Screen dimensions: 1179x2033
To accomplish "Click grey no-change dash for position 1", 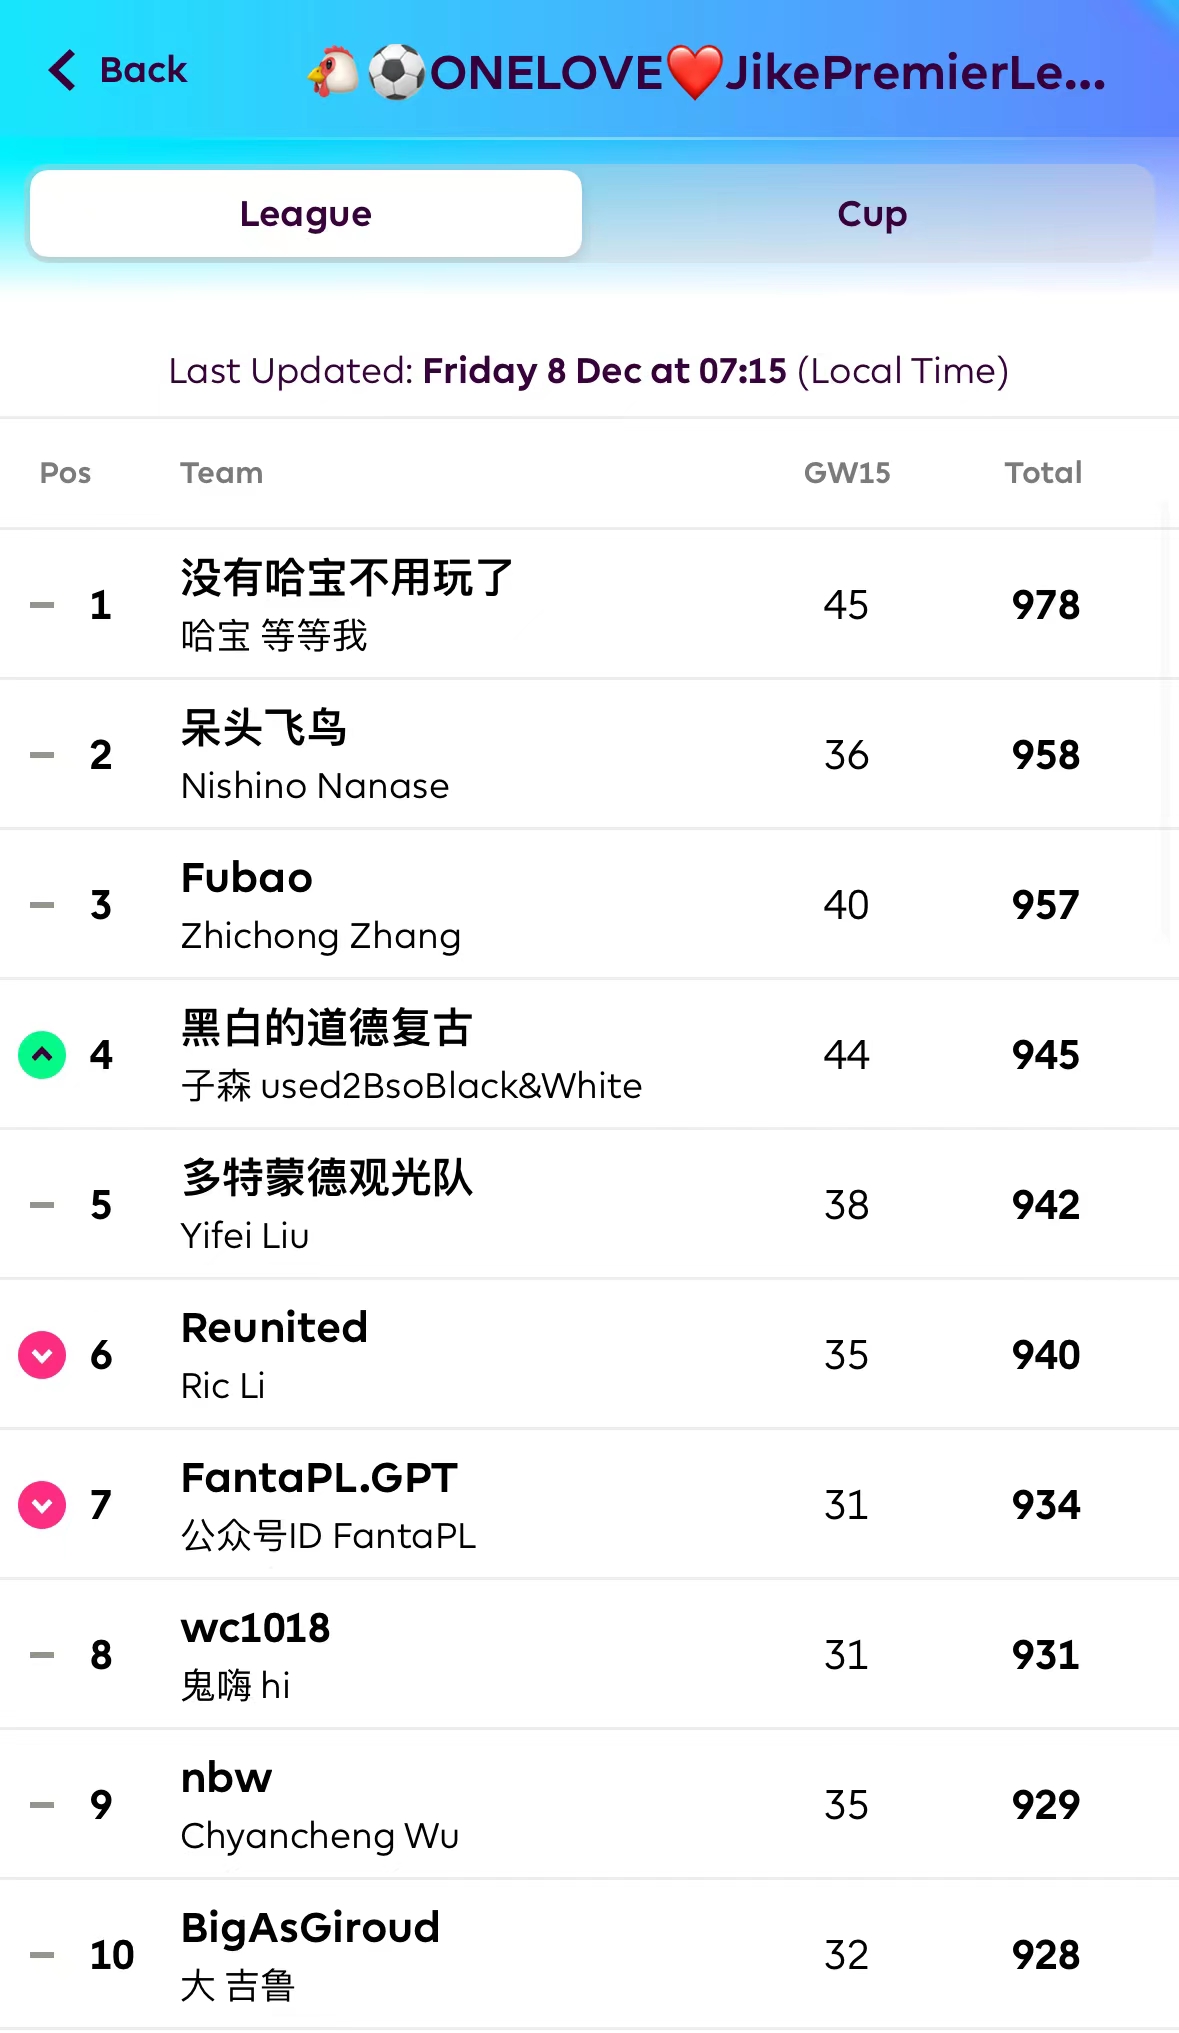I will click(x=42, y=605).
